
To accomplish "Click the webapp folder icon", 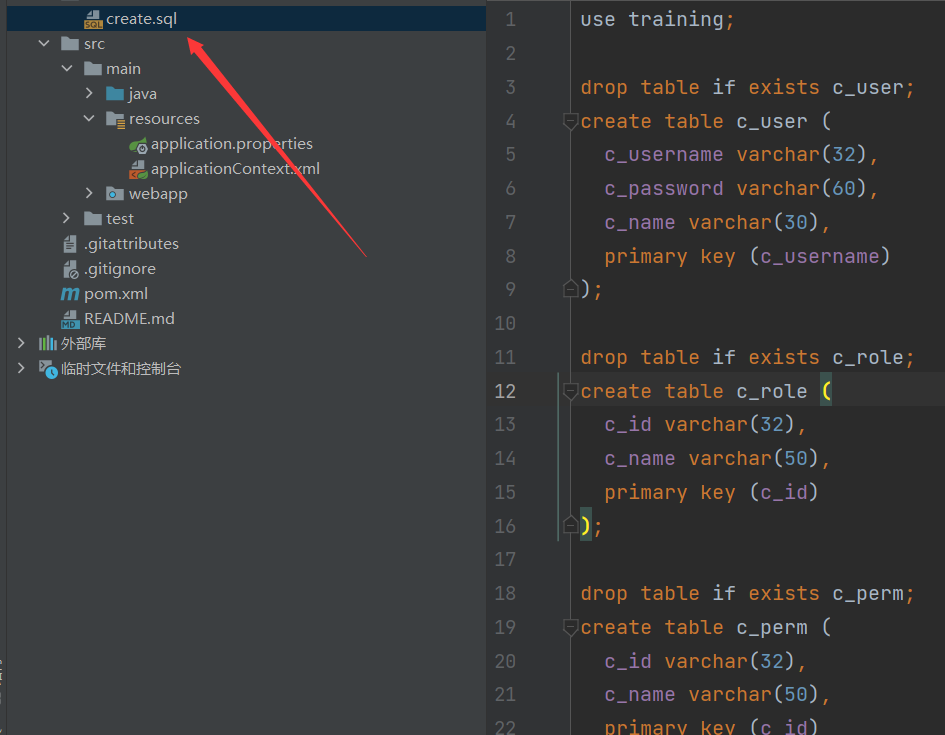I will pyautogui.click(x=115, y=193).
